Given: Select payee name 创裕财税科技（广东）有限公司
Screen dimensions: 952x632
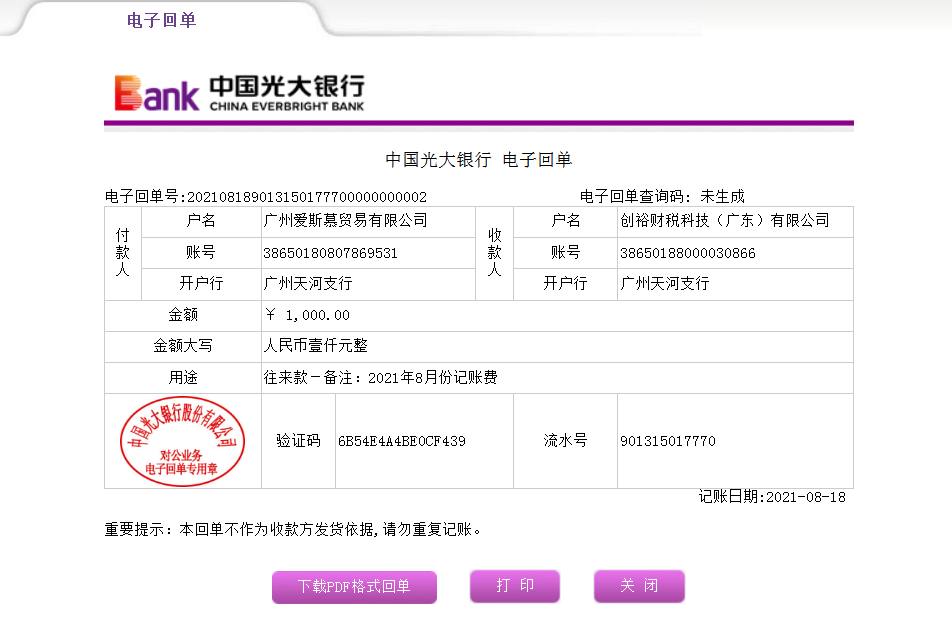Looking at the screenshot, I should pos(724,220).
